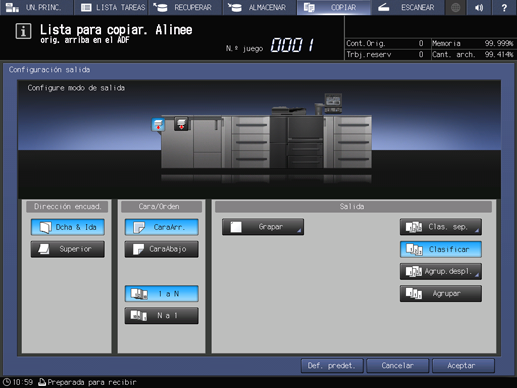Click the Dirección encuad. header
The height and width of the screenshot is (388, 517).
pos(68,207)
